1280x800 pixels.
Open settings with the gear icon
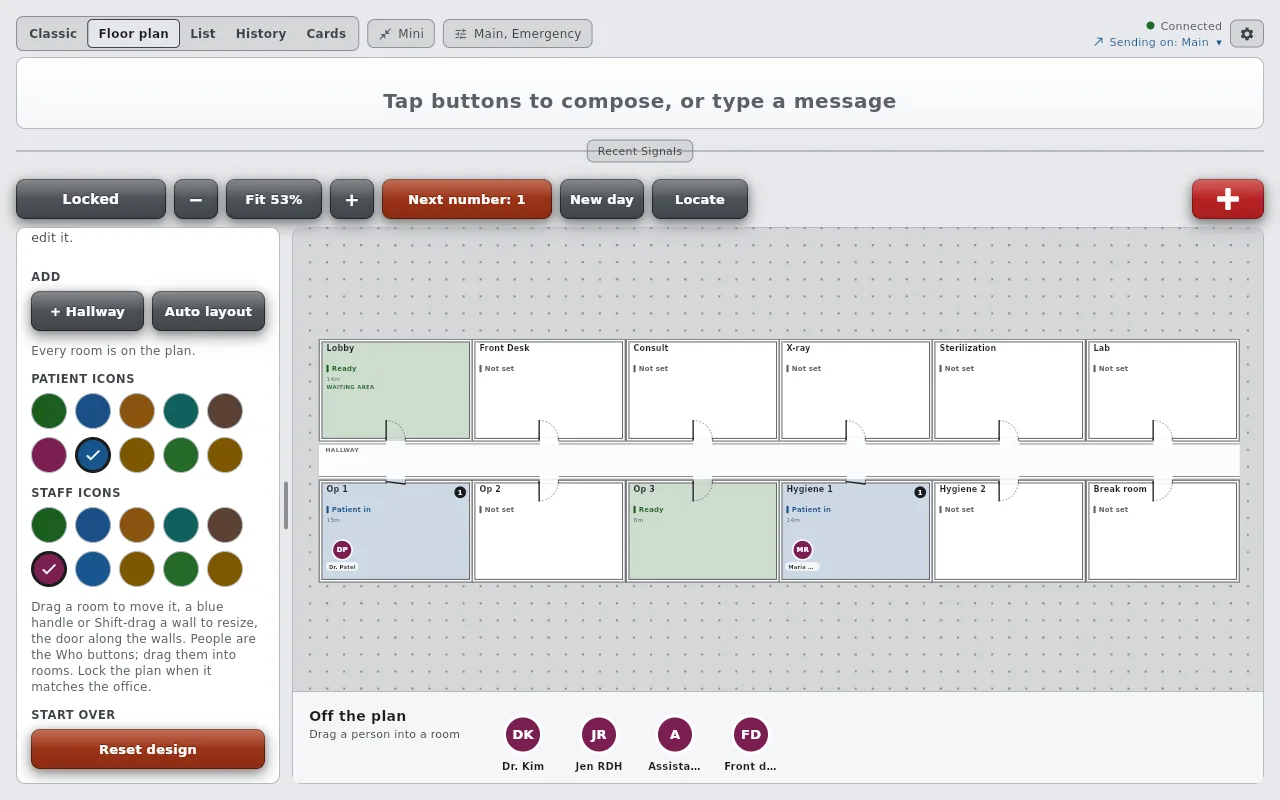(1247, 34)
